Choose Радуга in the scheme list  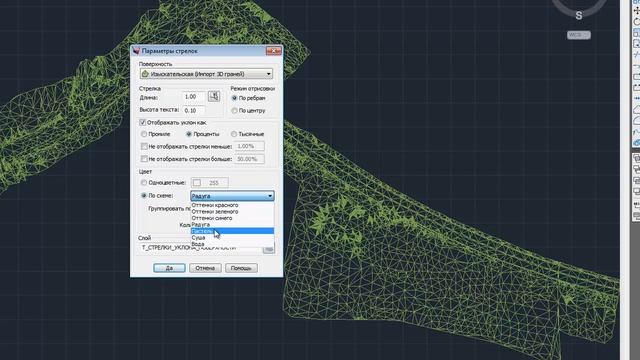(x=232, y=225)
